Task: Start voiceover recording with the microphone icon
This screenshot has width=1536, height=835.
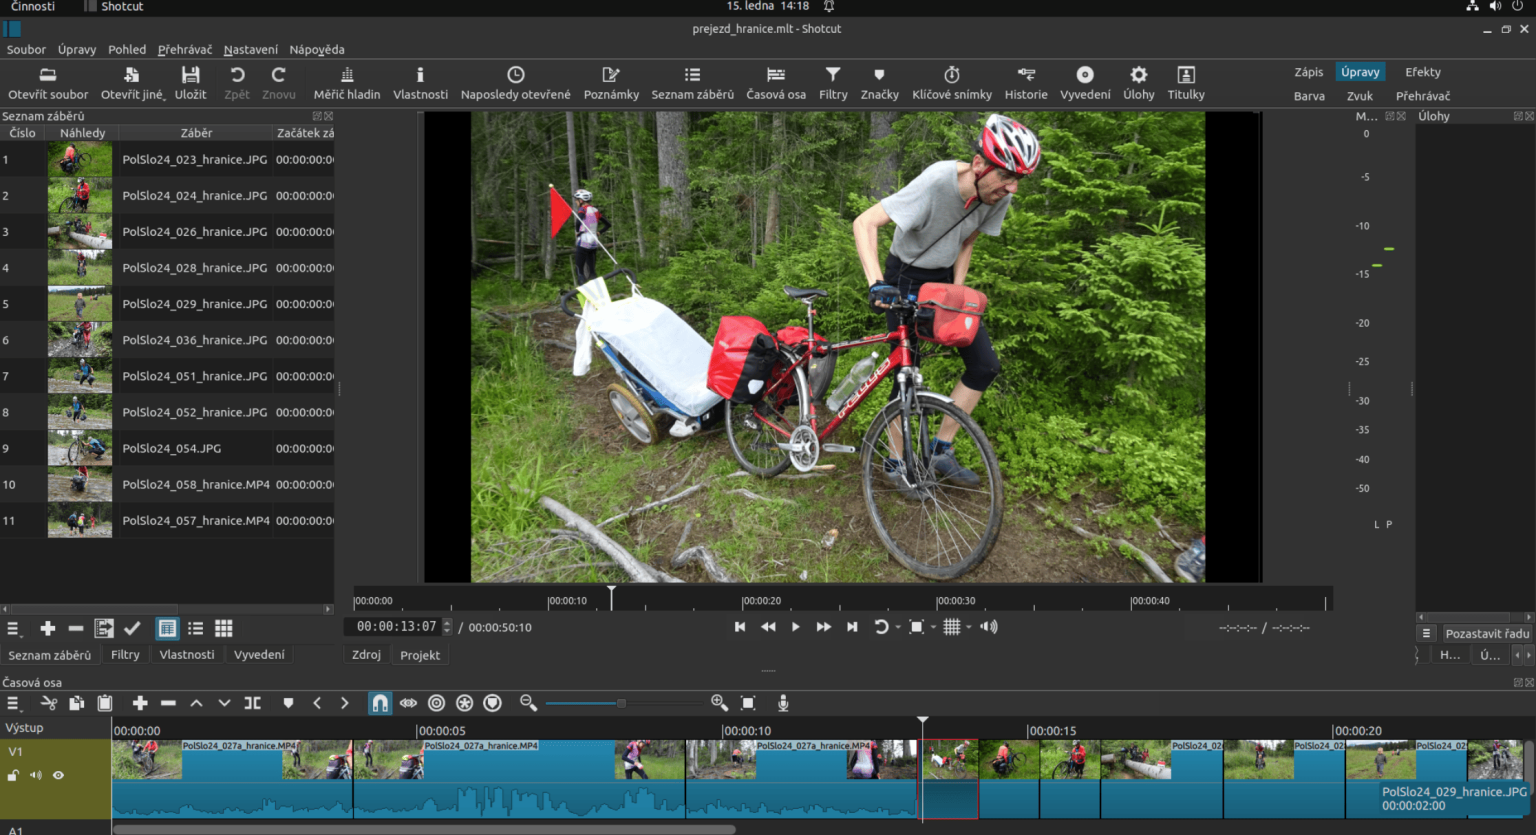Action: 783,703
